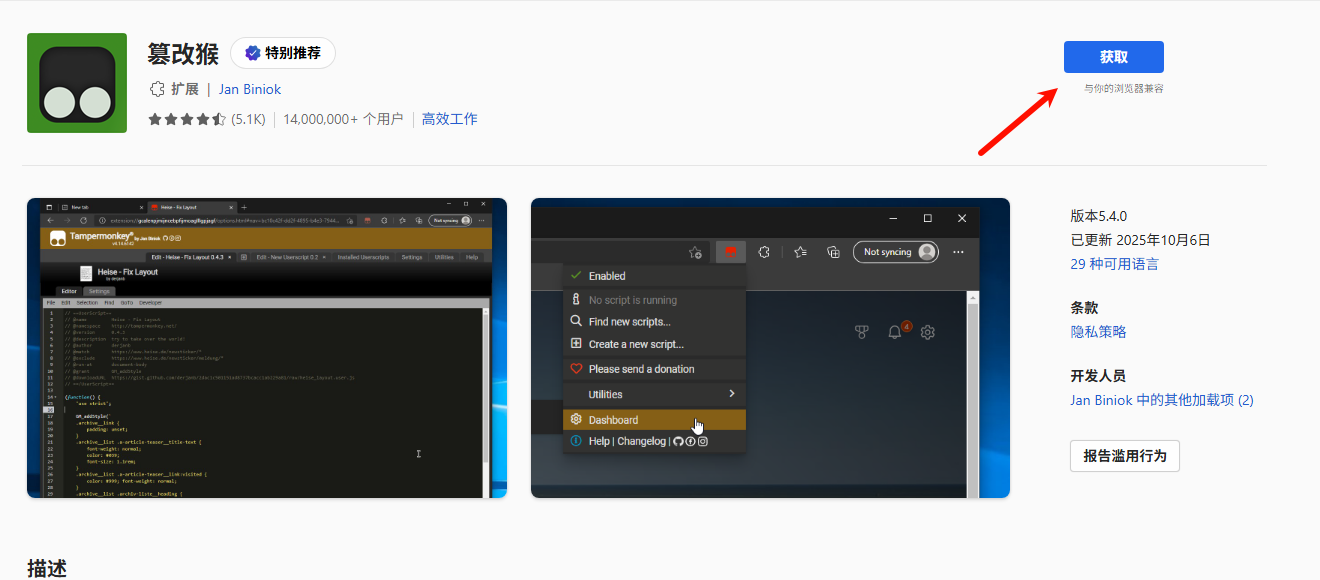Click the Not syncing profile button
The height and width of the screenshot is (580, 1320).
[895, 252]
